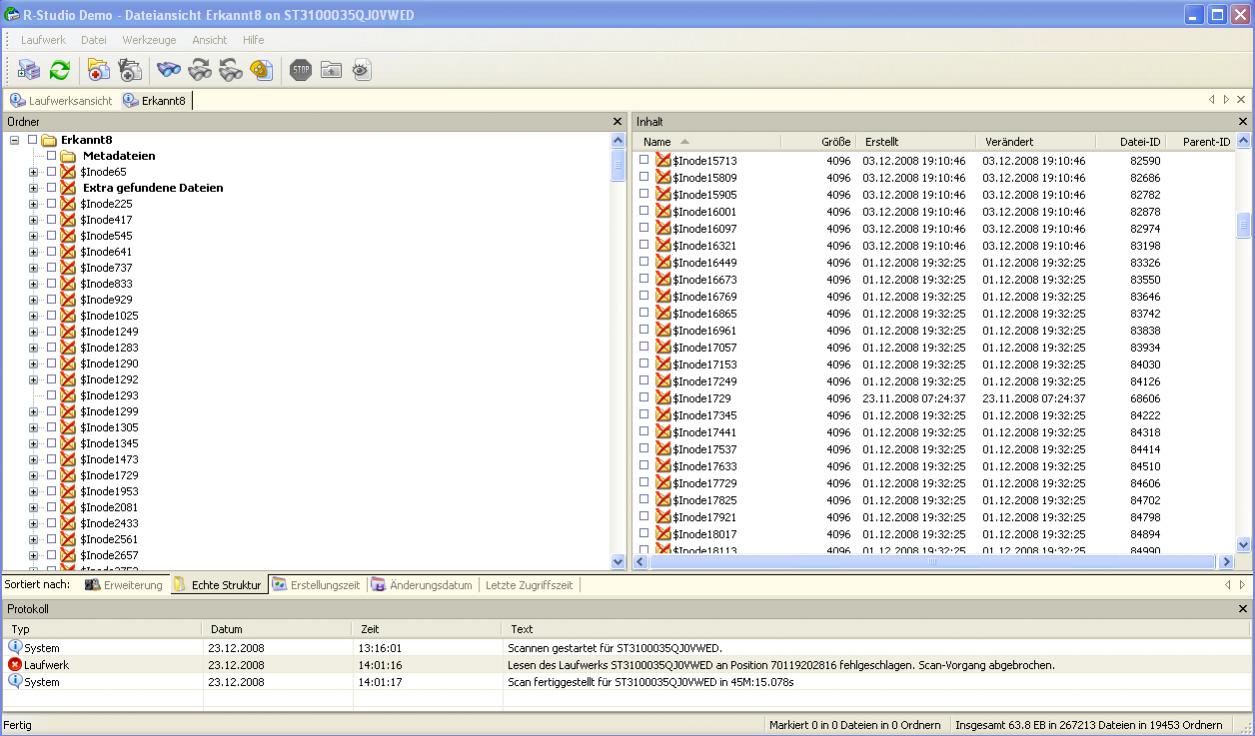This screenshot has width=1255, height=736.
Task: Open the Werkzeuge menu
Action: (150, 40)
